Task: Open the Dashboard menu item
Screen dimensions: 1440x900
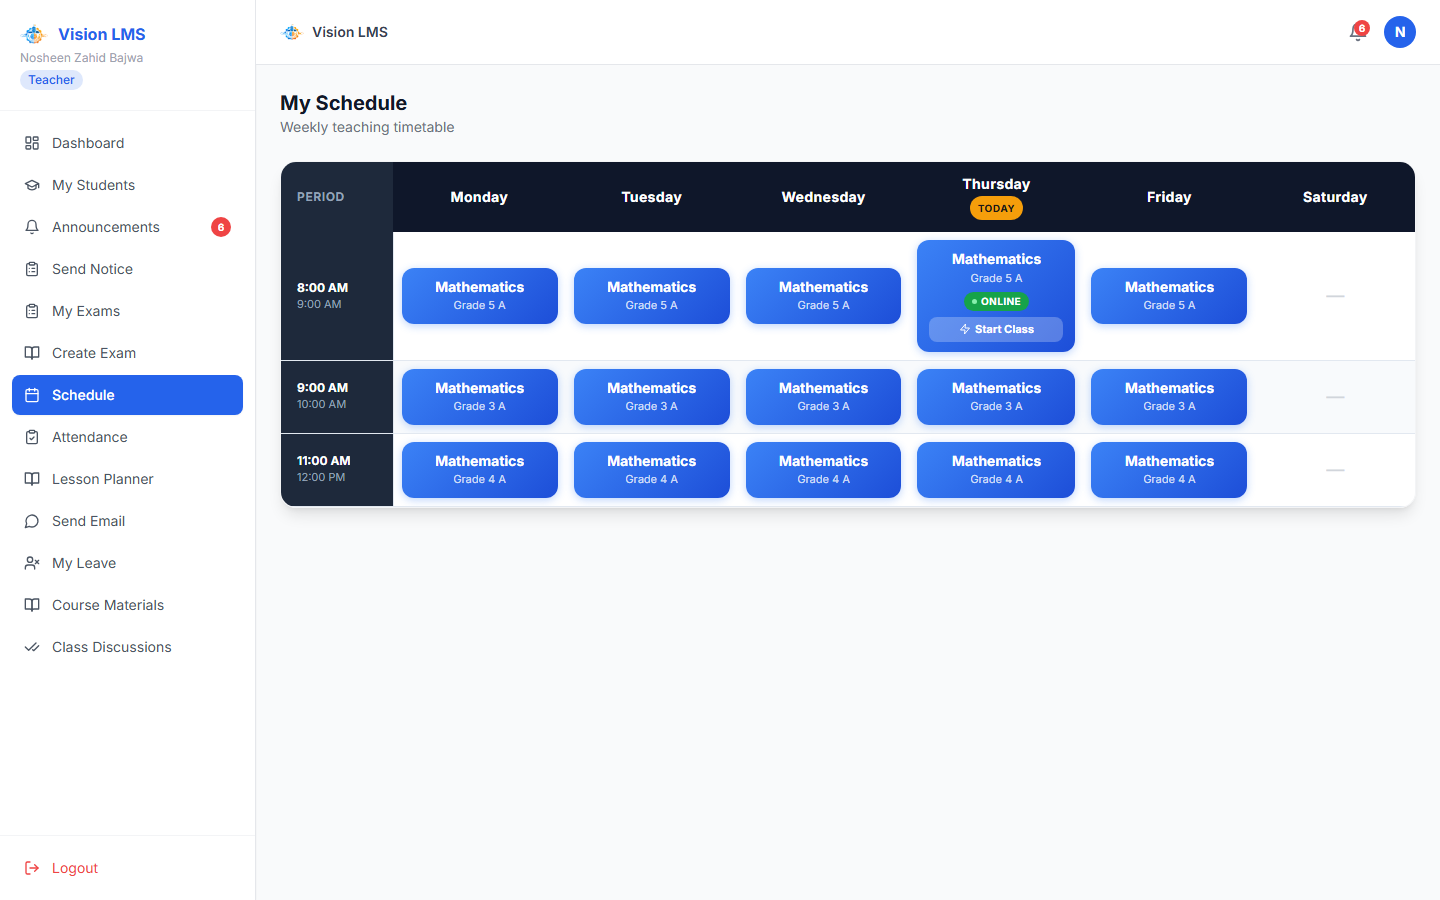Action: point(127,143)
